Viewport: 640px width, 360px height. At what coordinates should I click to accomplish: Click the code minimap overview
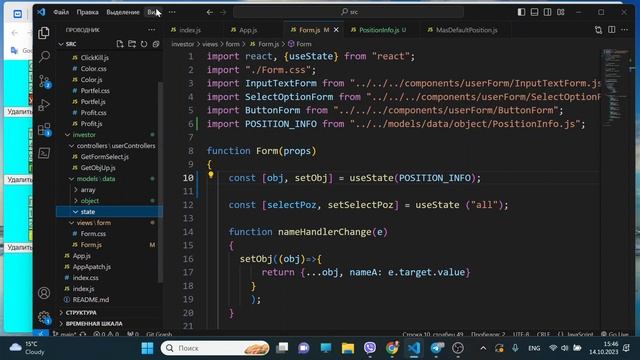[616, 87]
